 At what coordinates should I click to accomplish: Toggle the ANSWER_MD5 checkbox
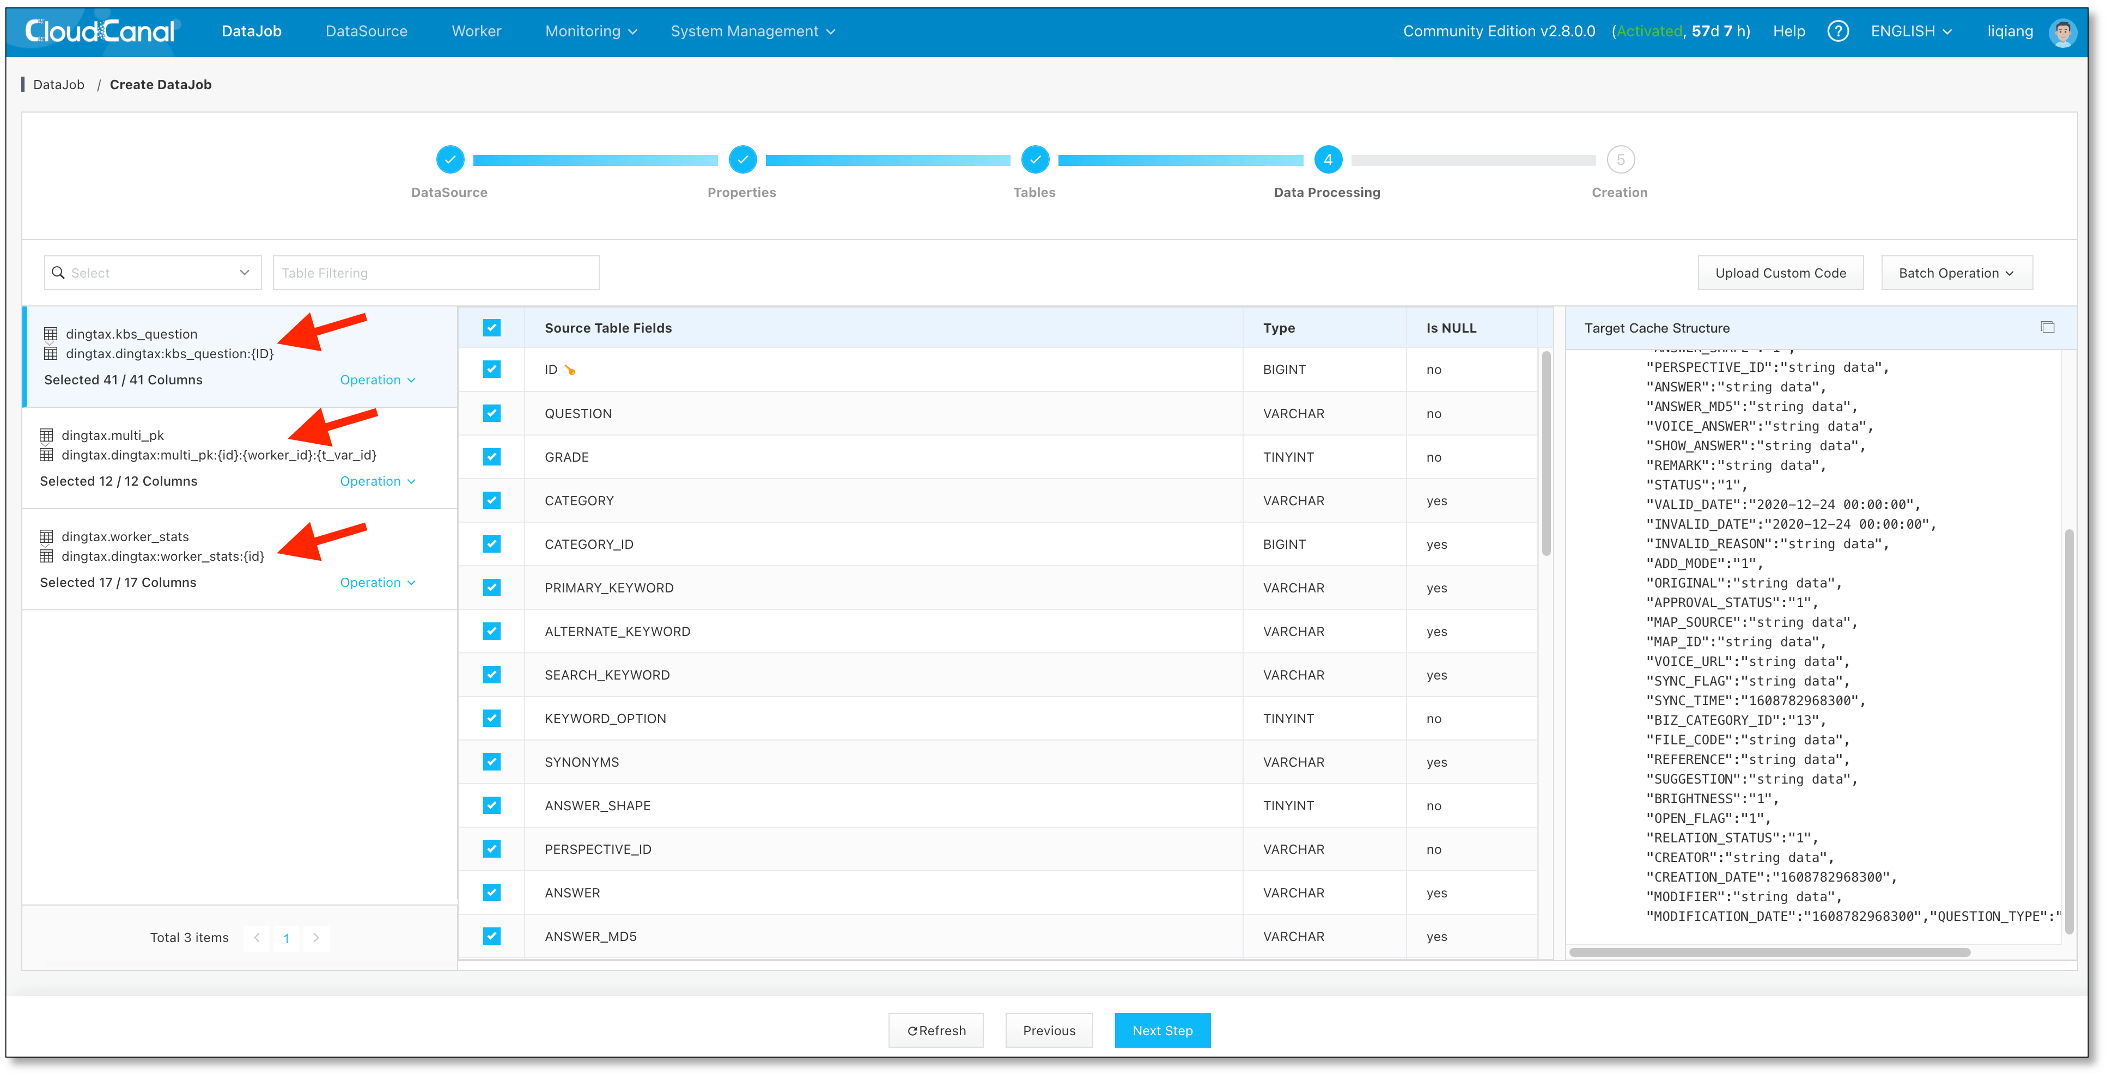491,936
